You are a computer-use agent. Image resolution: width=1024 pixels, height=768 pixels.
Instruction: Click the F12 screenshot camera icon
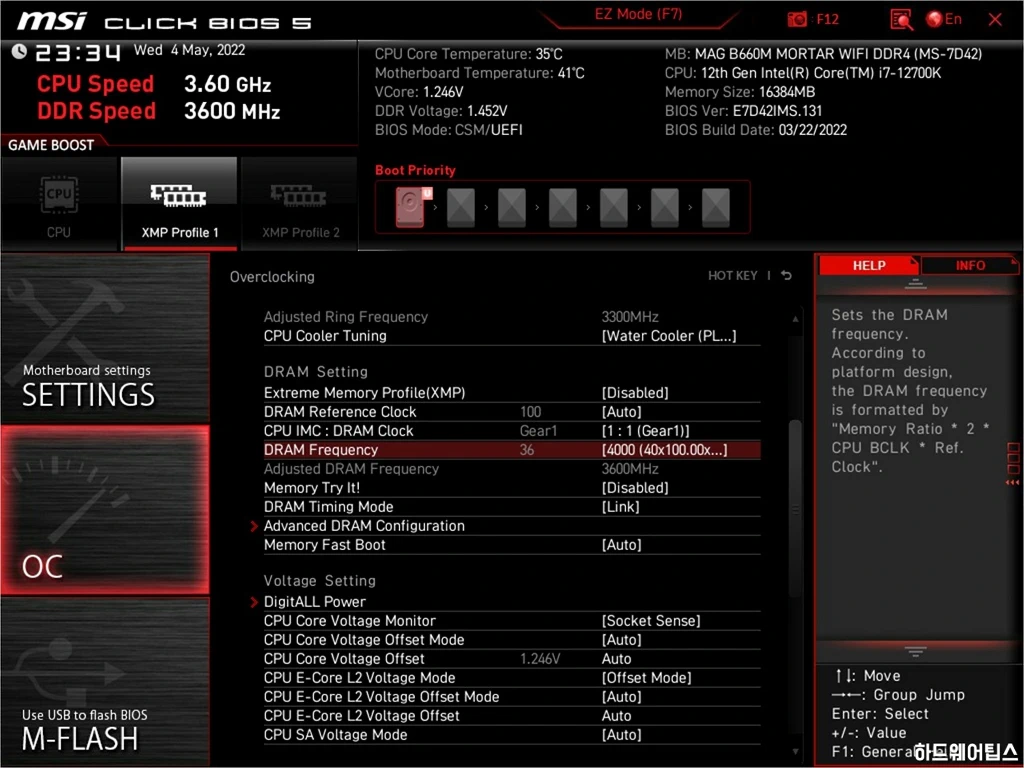[x=797, y=19]
